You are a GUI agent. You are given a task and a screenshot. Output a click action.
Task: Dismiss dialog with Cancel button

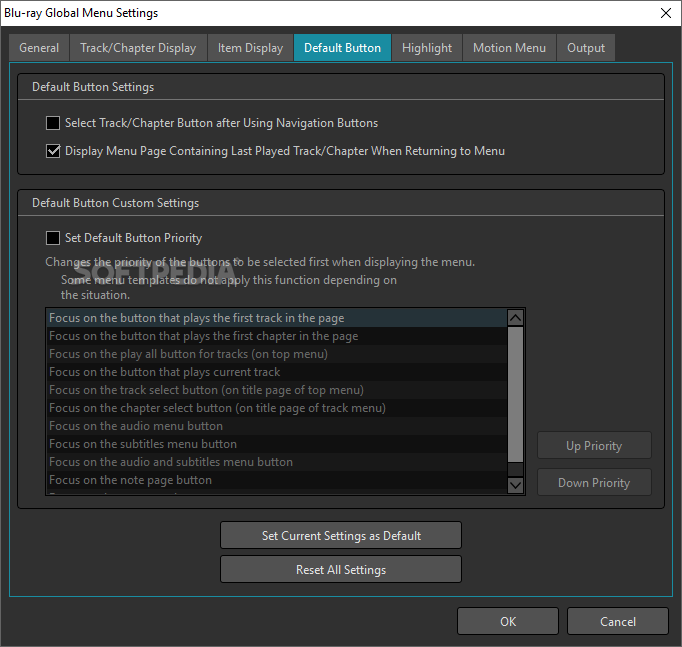coord(618,621)
